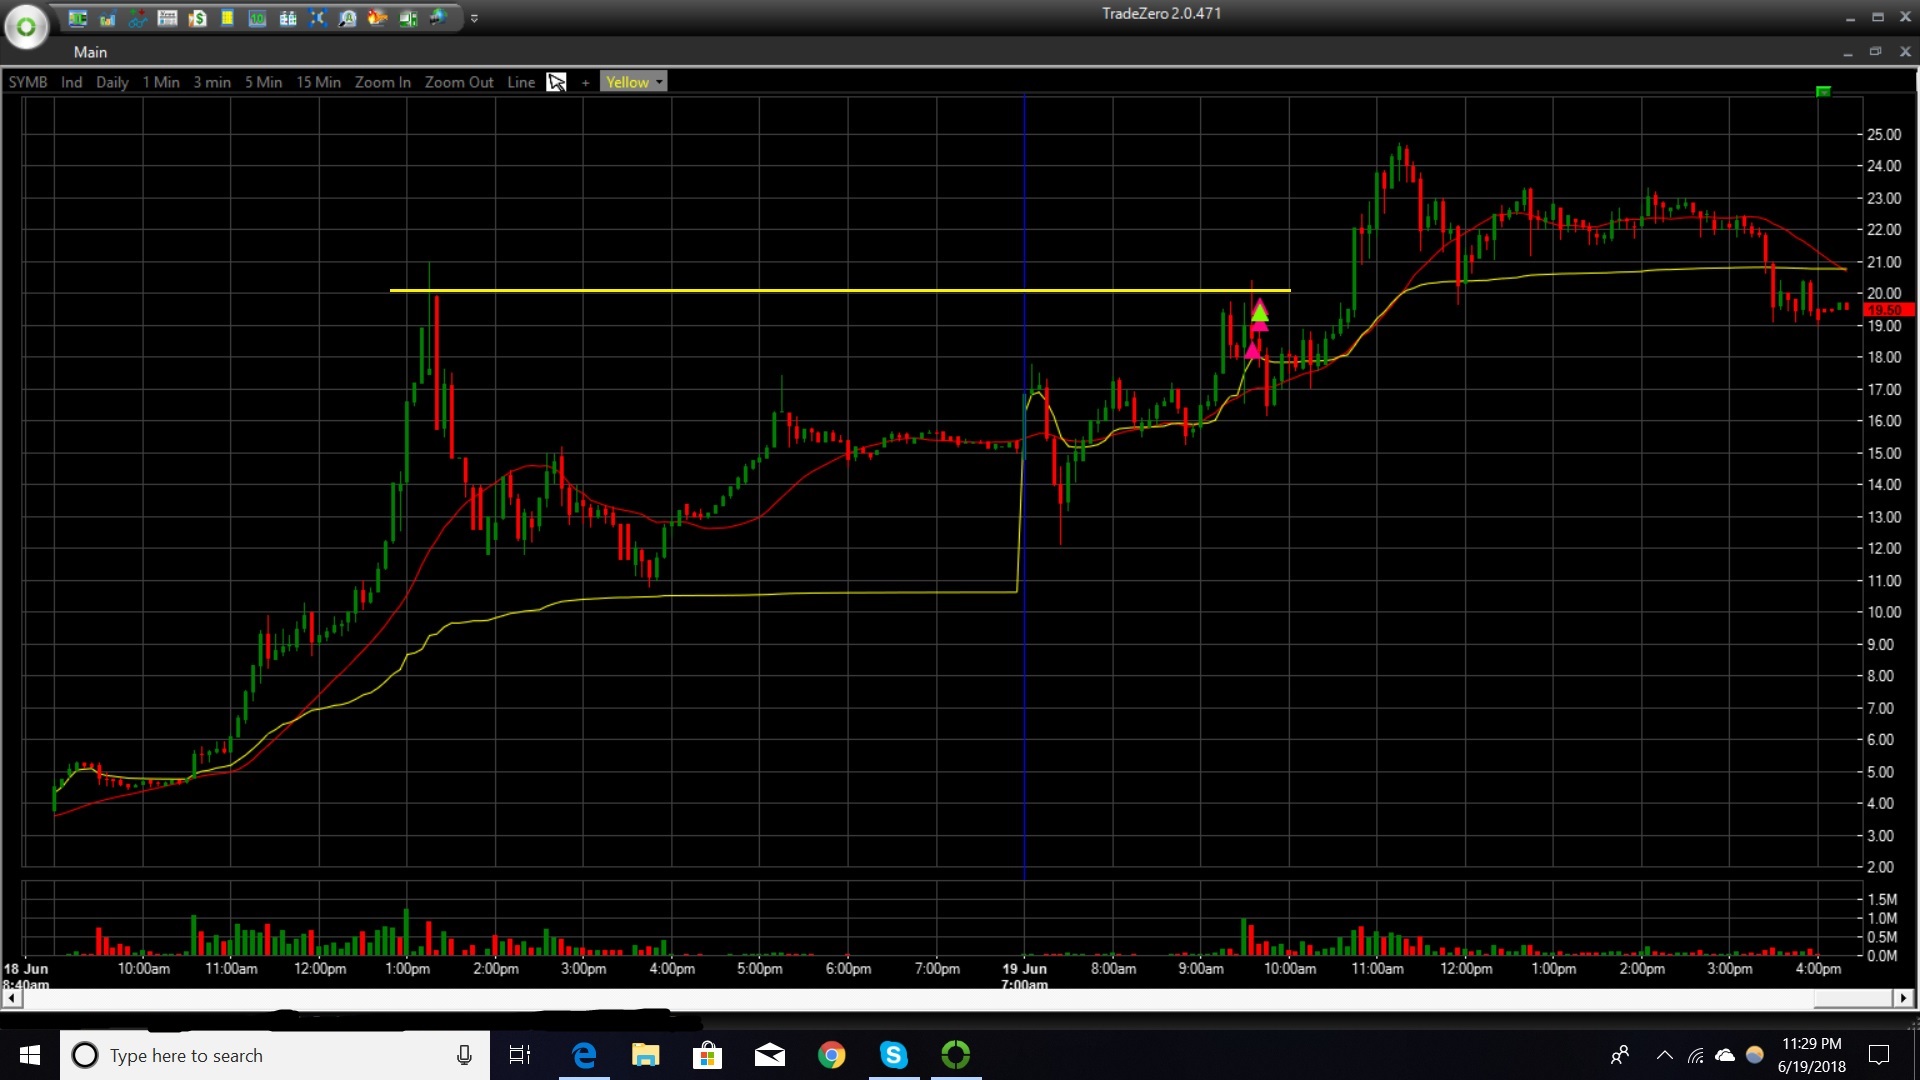Show hidden system tray icons chevron

[x=1664, y=1055]
